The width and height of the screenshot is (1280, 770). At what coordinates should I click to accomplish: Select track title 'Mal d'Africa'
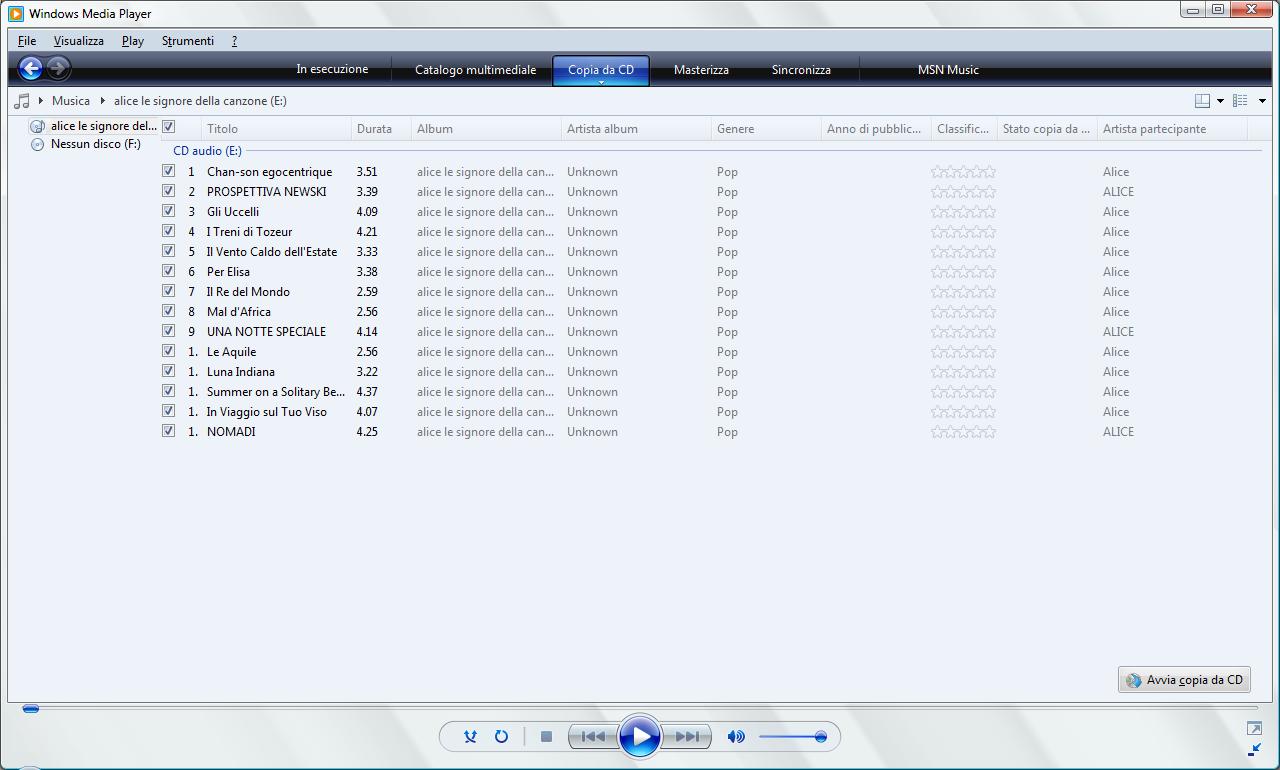pyautogui.click(x=239, y=312)
